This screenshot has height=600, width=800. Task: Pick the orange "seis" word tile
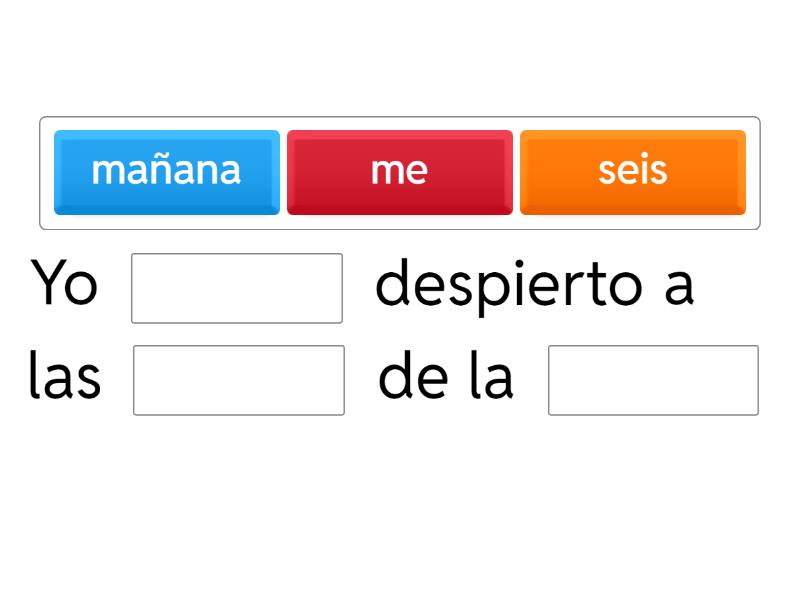(x=632, y=171)
